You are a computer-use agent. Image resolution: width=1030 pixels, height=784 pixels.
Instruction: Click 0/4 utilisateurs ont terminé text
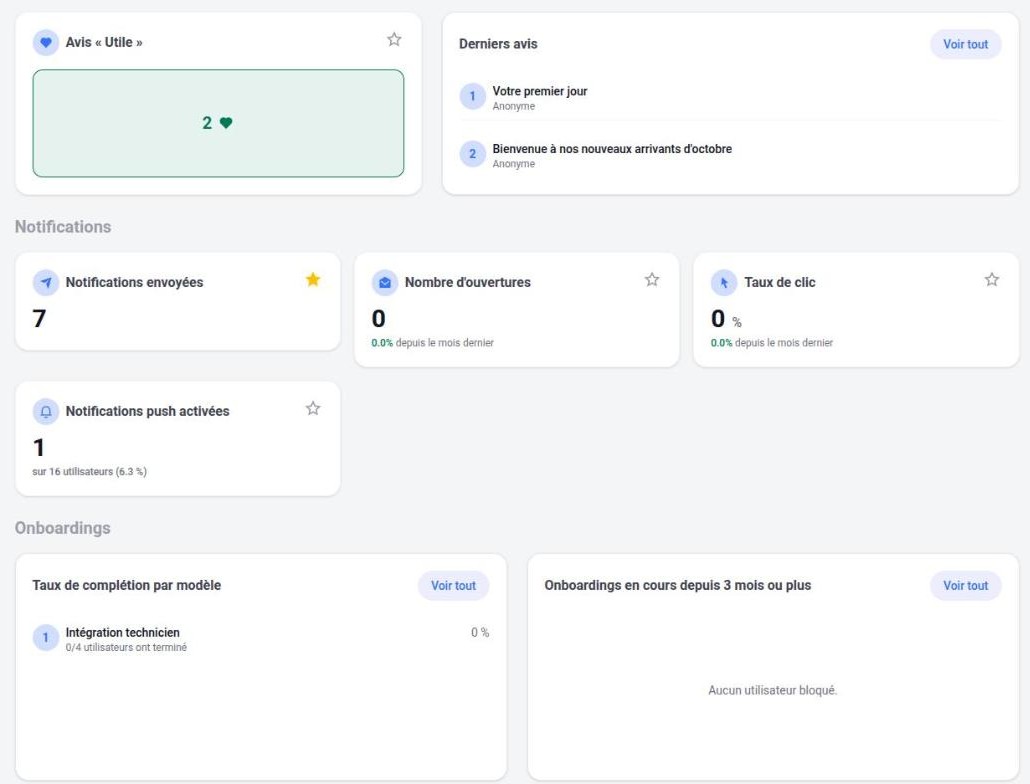pos(126,647)
